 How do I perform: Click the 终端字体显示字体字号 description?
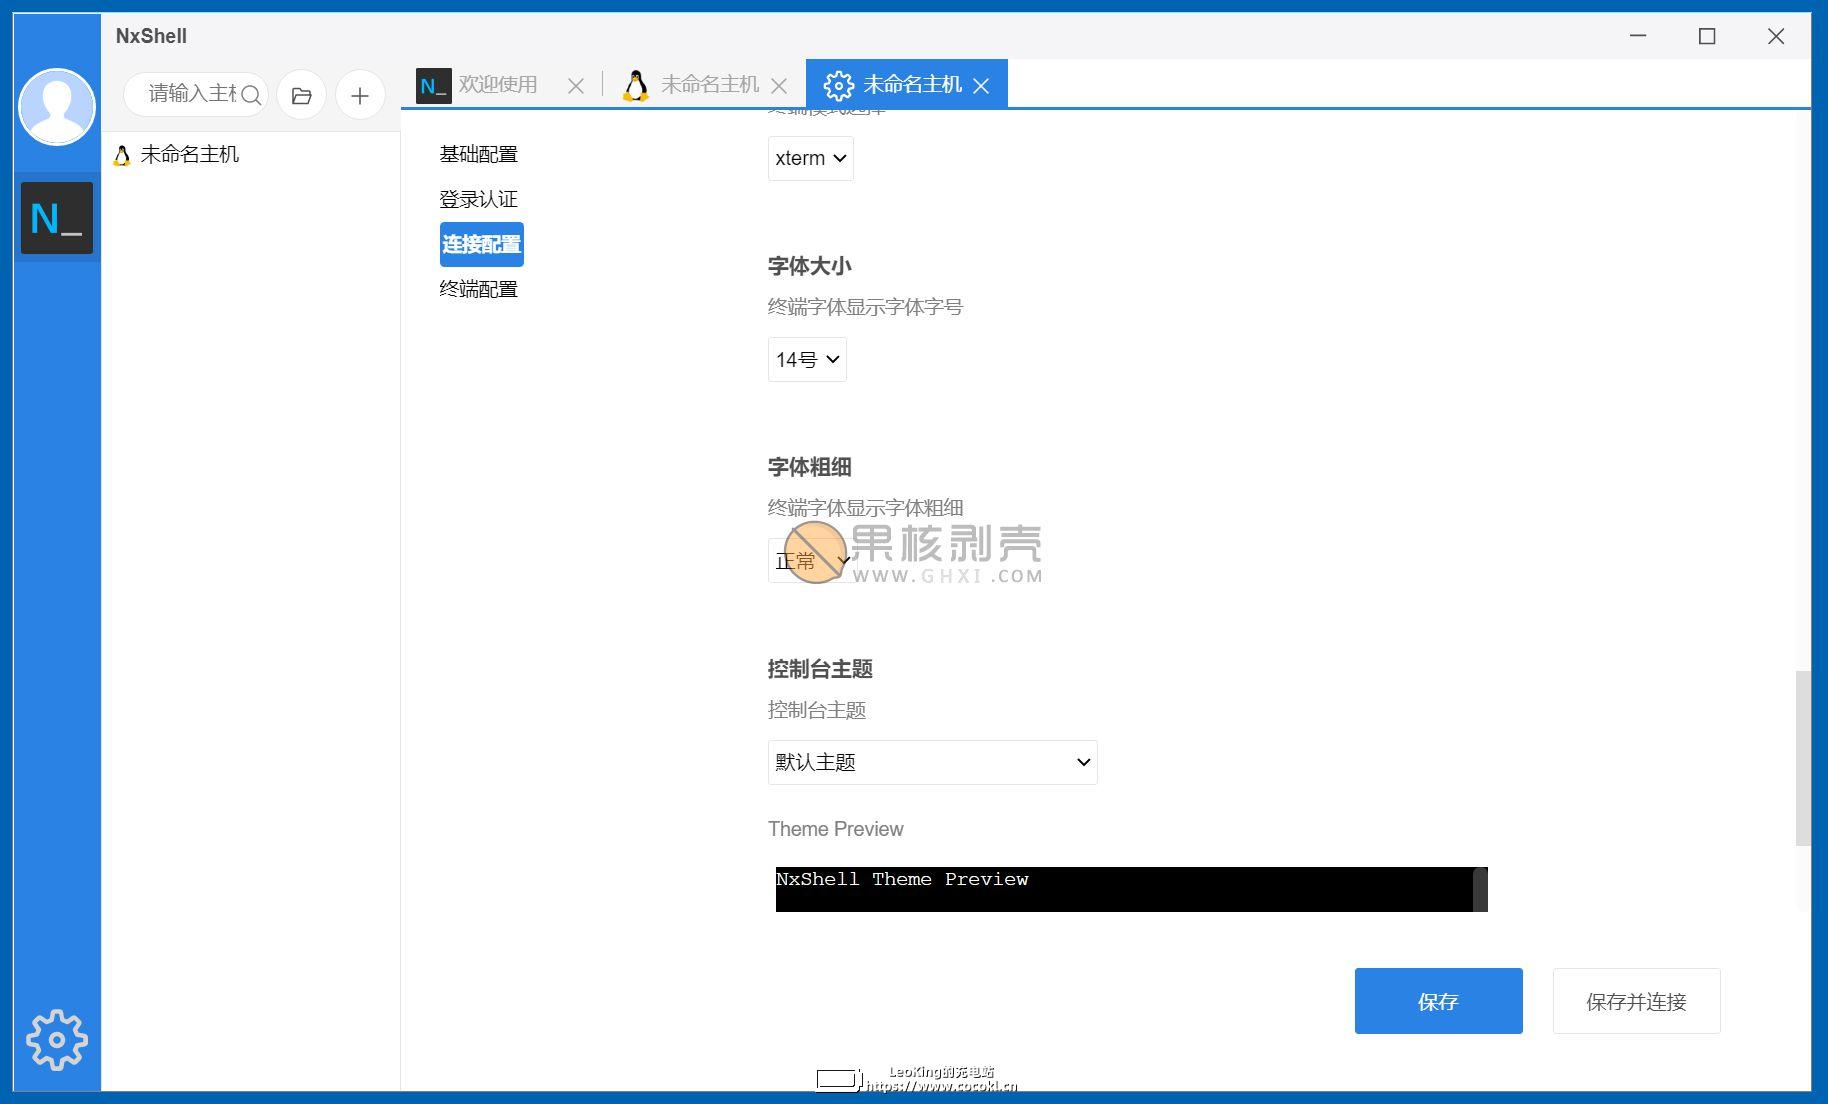pos(865,307)
